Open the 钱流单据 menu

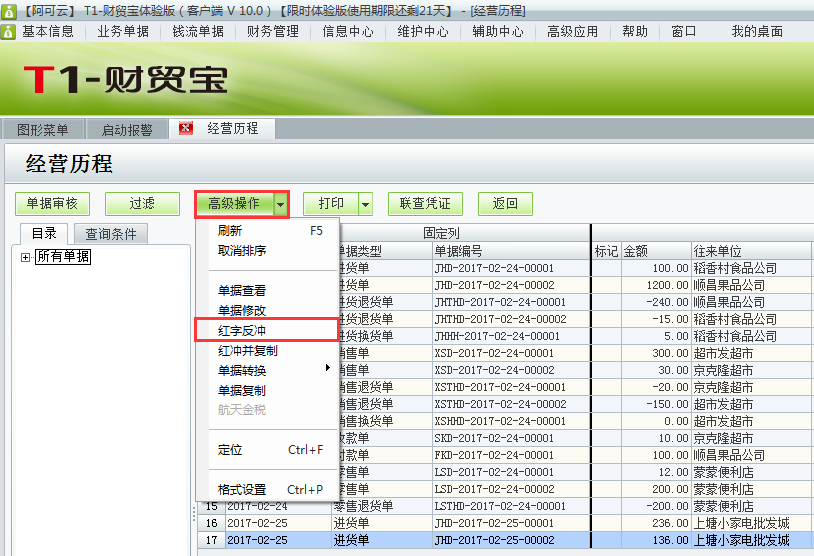coord(198,32)
